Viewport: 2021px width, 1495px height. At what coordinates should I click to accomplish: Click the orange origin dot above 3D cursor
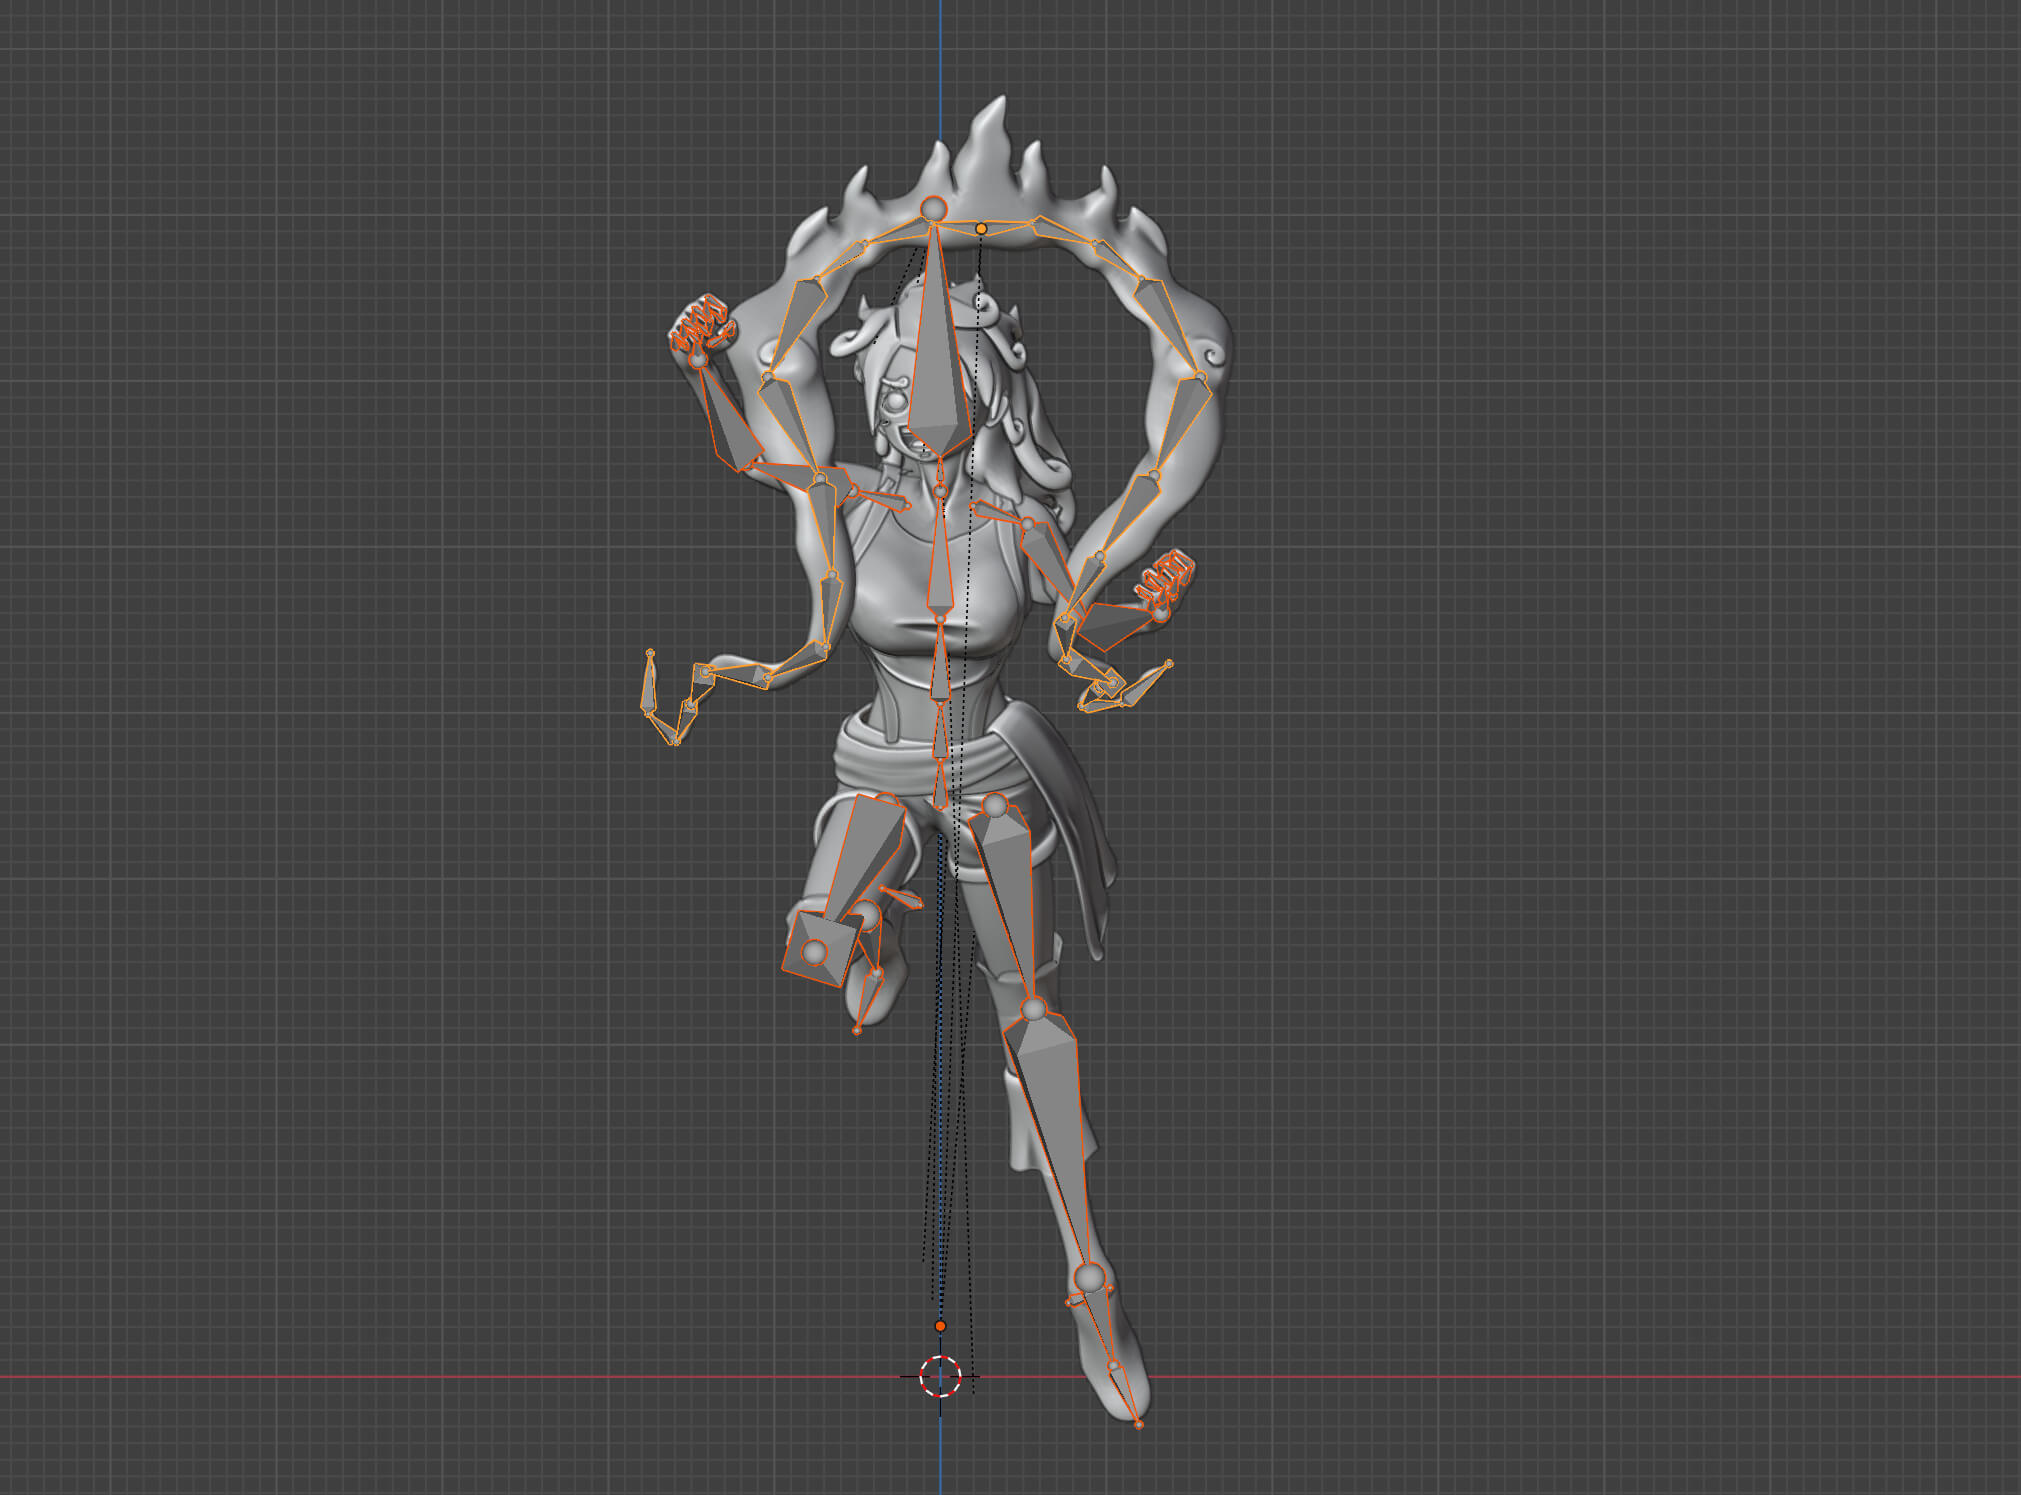(x=940, y=1326)
